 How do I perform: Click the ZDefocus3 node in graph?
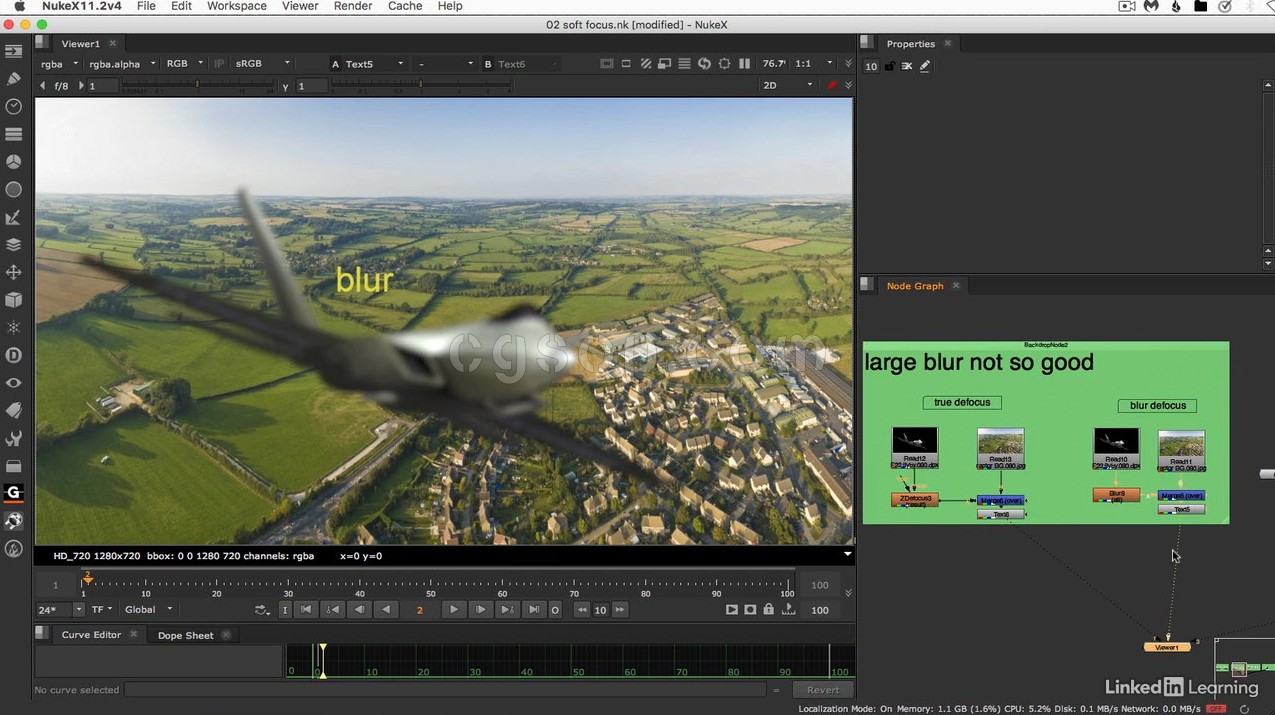click(915, 499)
